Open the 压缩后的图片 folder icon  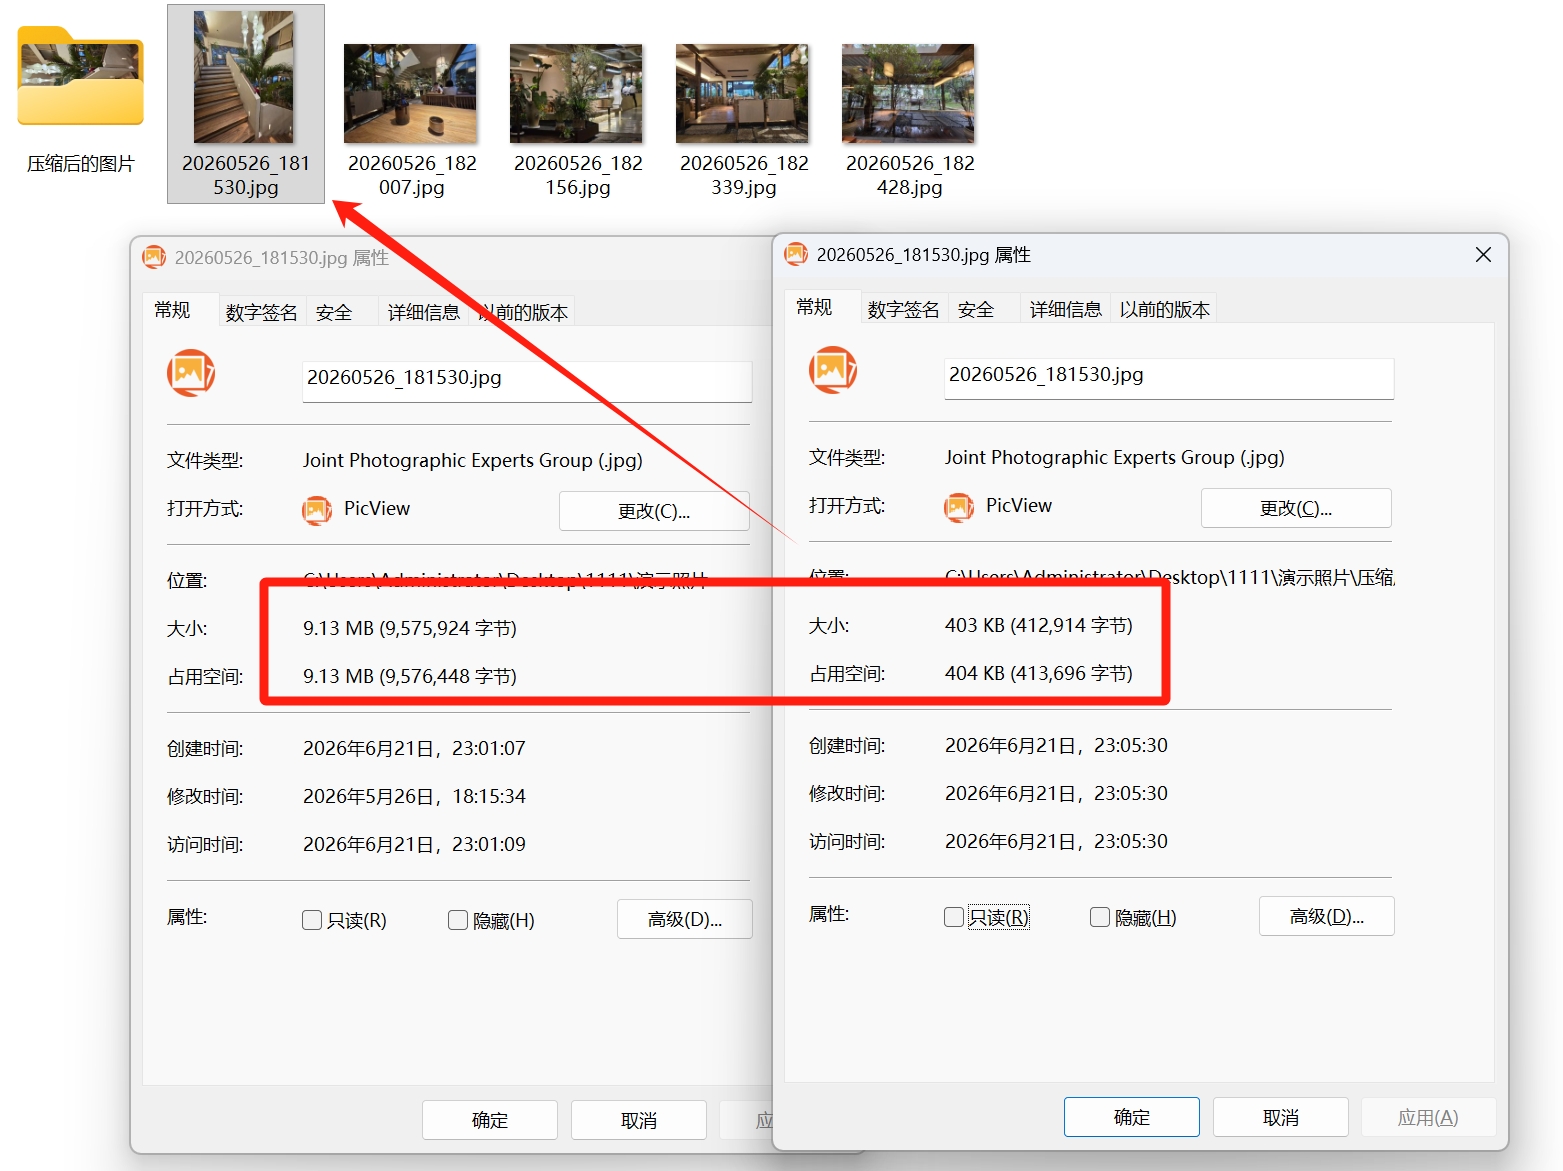coord(80,77)
